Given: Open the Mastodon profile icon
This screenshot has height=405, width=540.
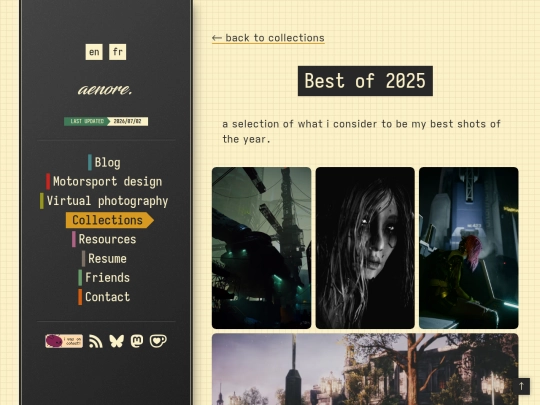Looking at the screenshot, I should [x=137, y=341].
